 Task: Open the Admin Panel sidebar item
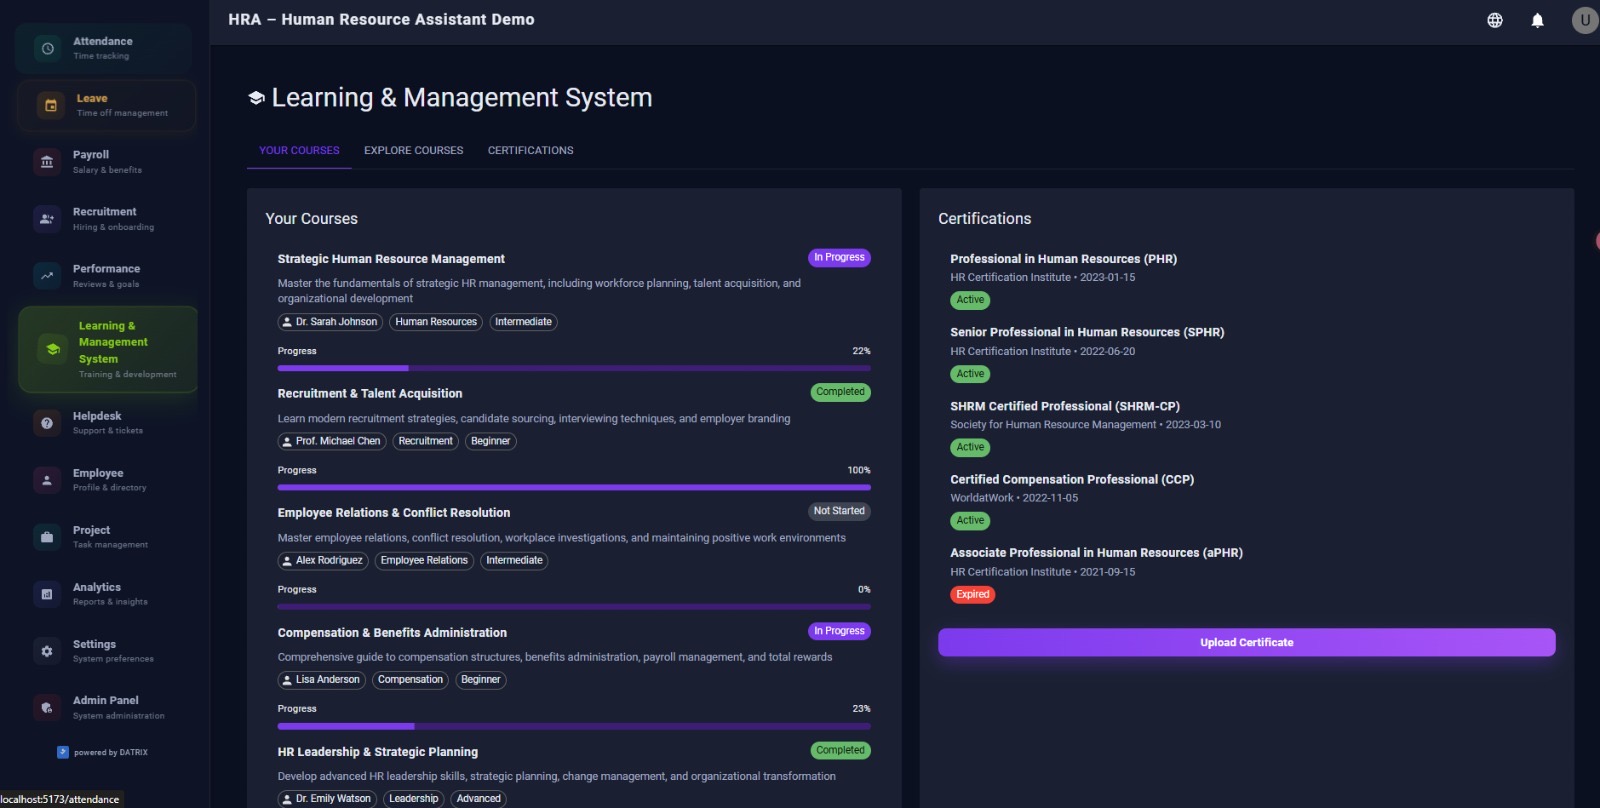click(105, 707)
